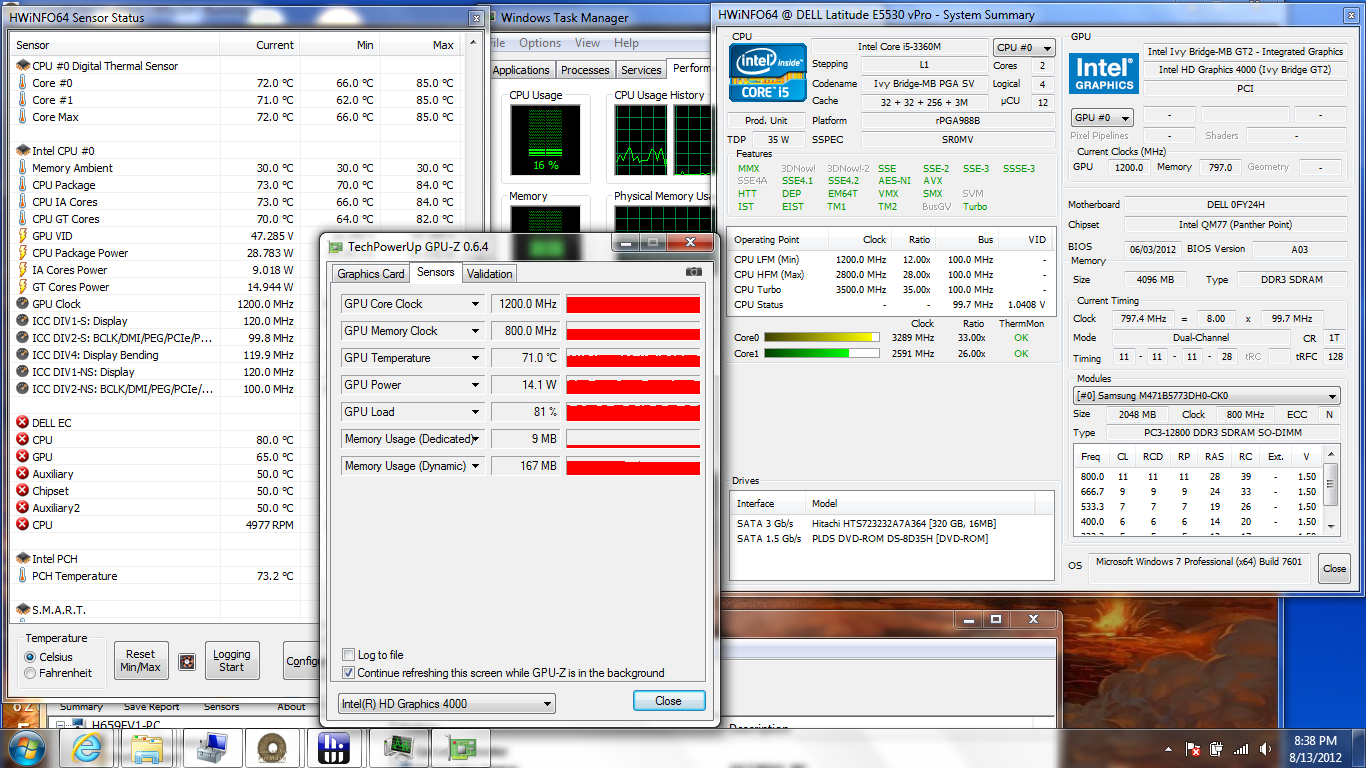
Task: Click the volume speaker icon in system tray
Action: click(x=1265, y=748)
